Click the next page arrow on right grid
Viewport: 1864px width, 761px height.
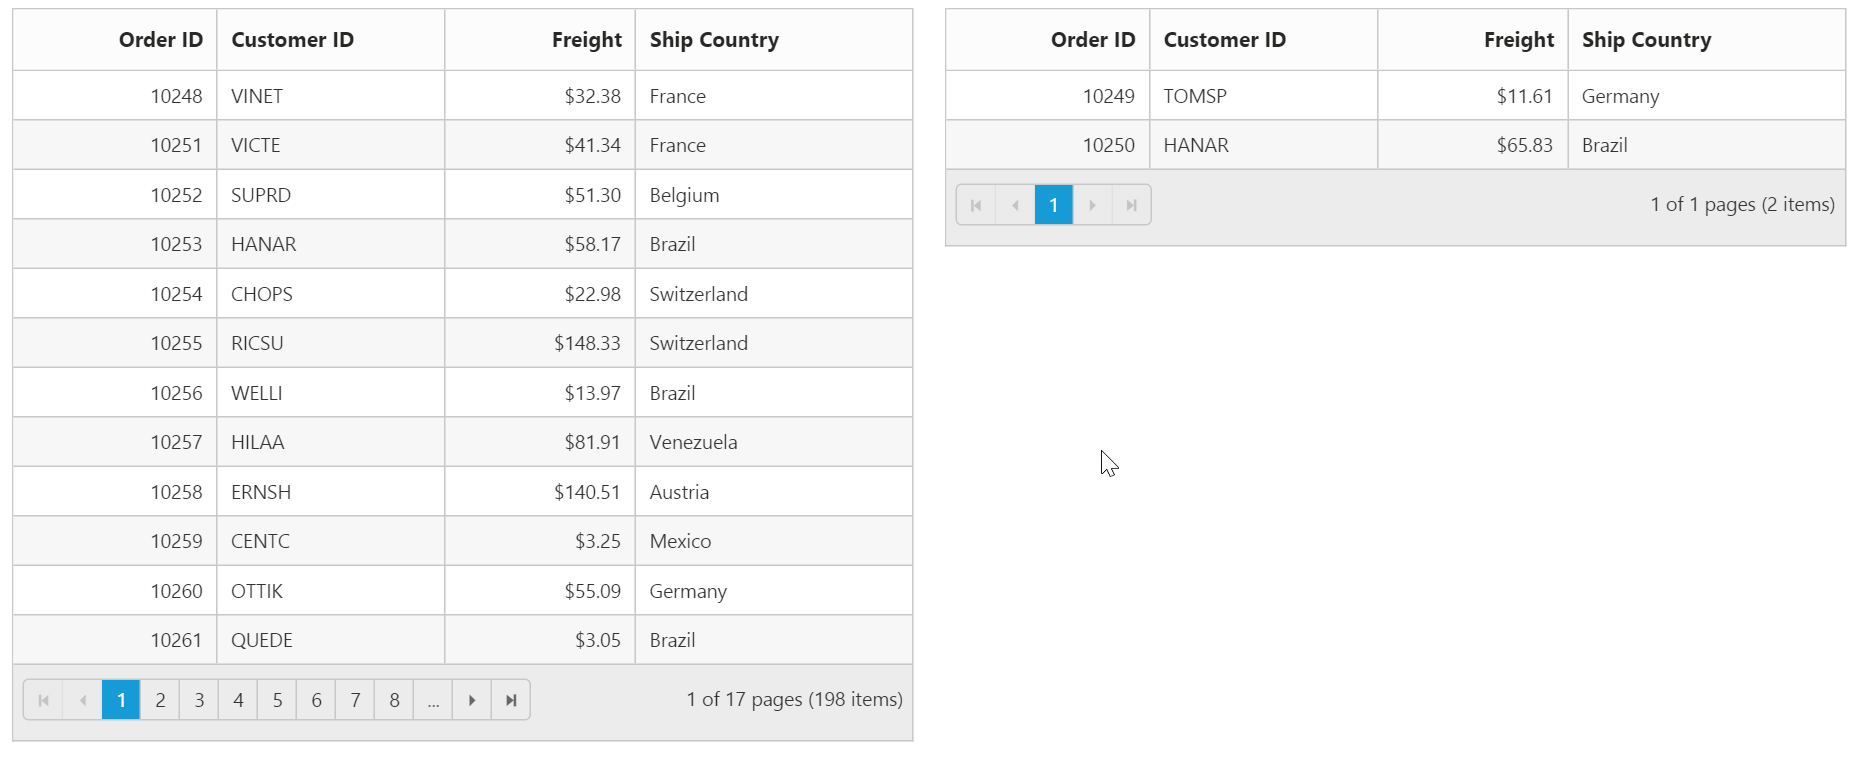1092,204
